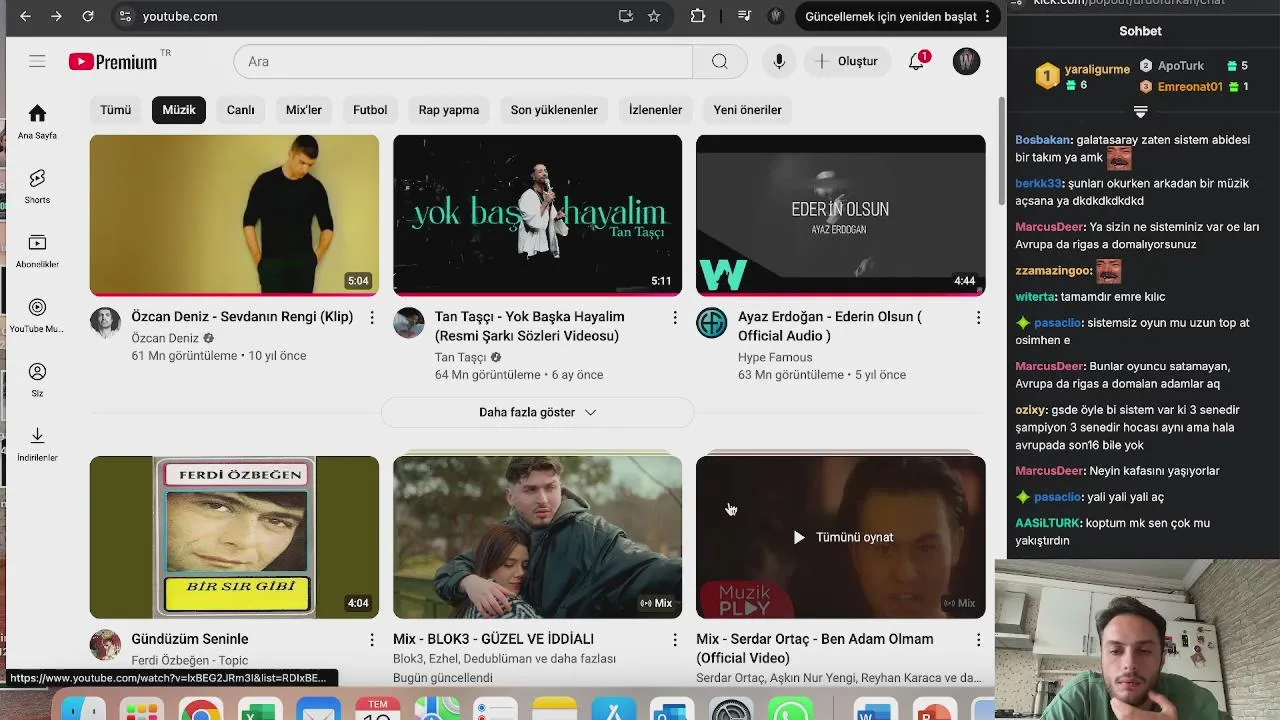Click yaraligurme in chat leaderboard

[x=1098, y=69]
